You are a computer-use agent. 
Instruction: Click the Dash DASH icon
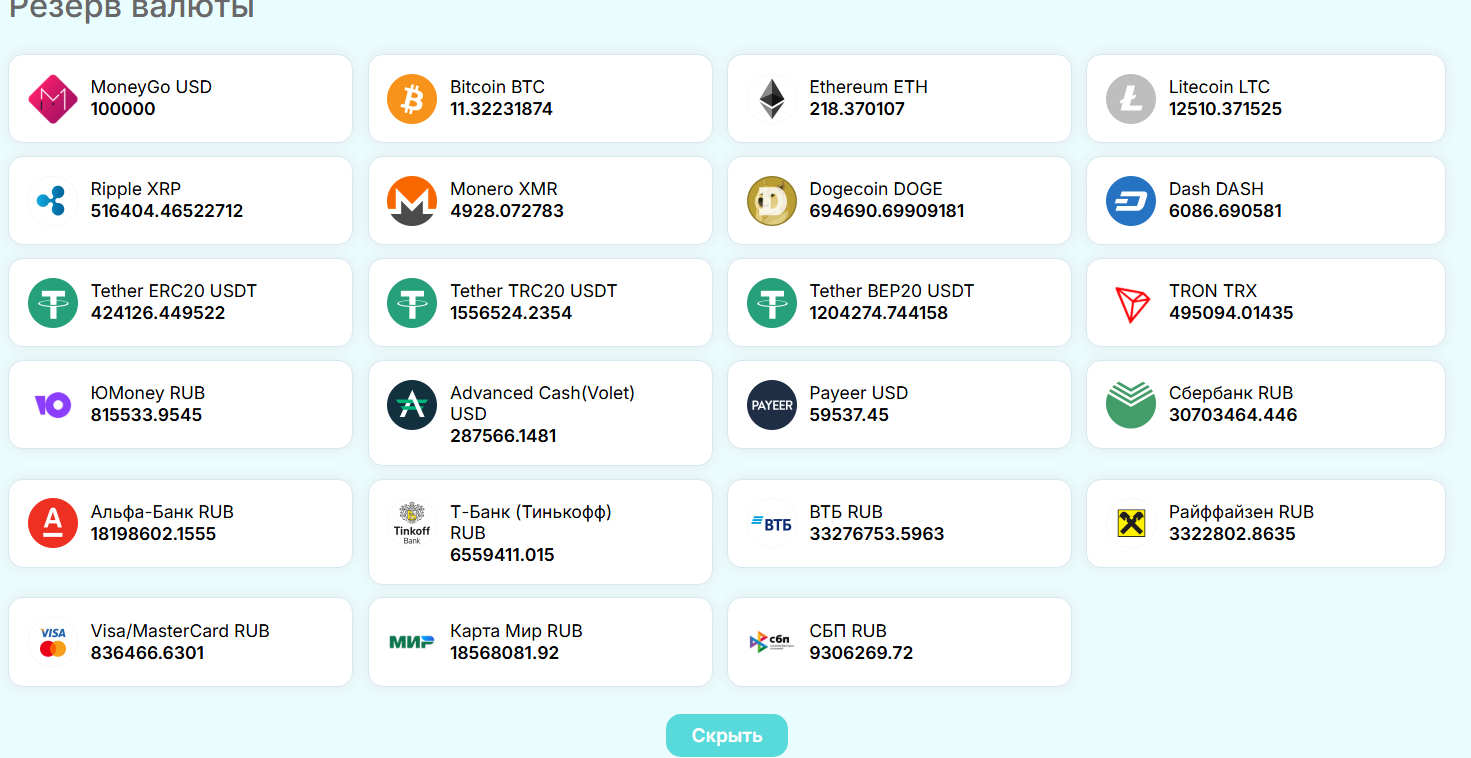click(1131, 200)
